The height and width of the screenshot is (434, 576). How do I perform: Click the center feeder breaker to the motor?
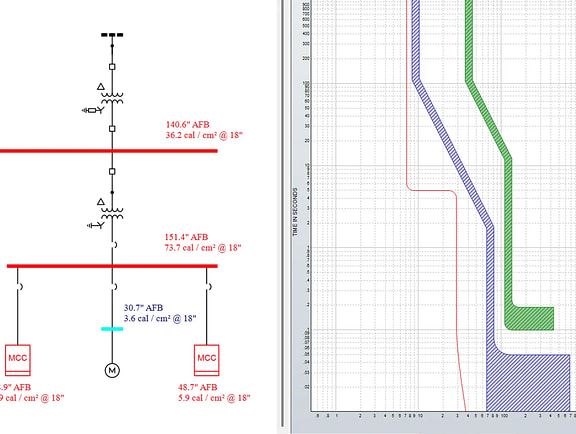point(114,286)
